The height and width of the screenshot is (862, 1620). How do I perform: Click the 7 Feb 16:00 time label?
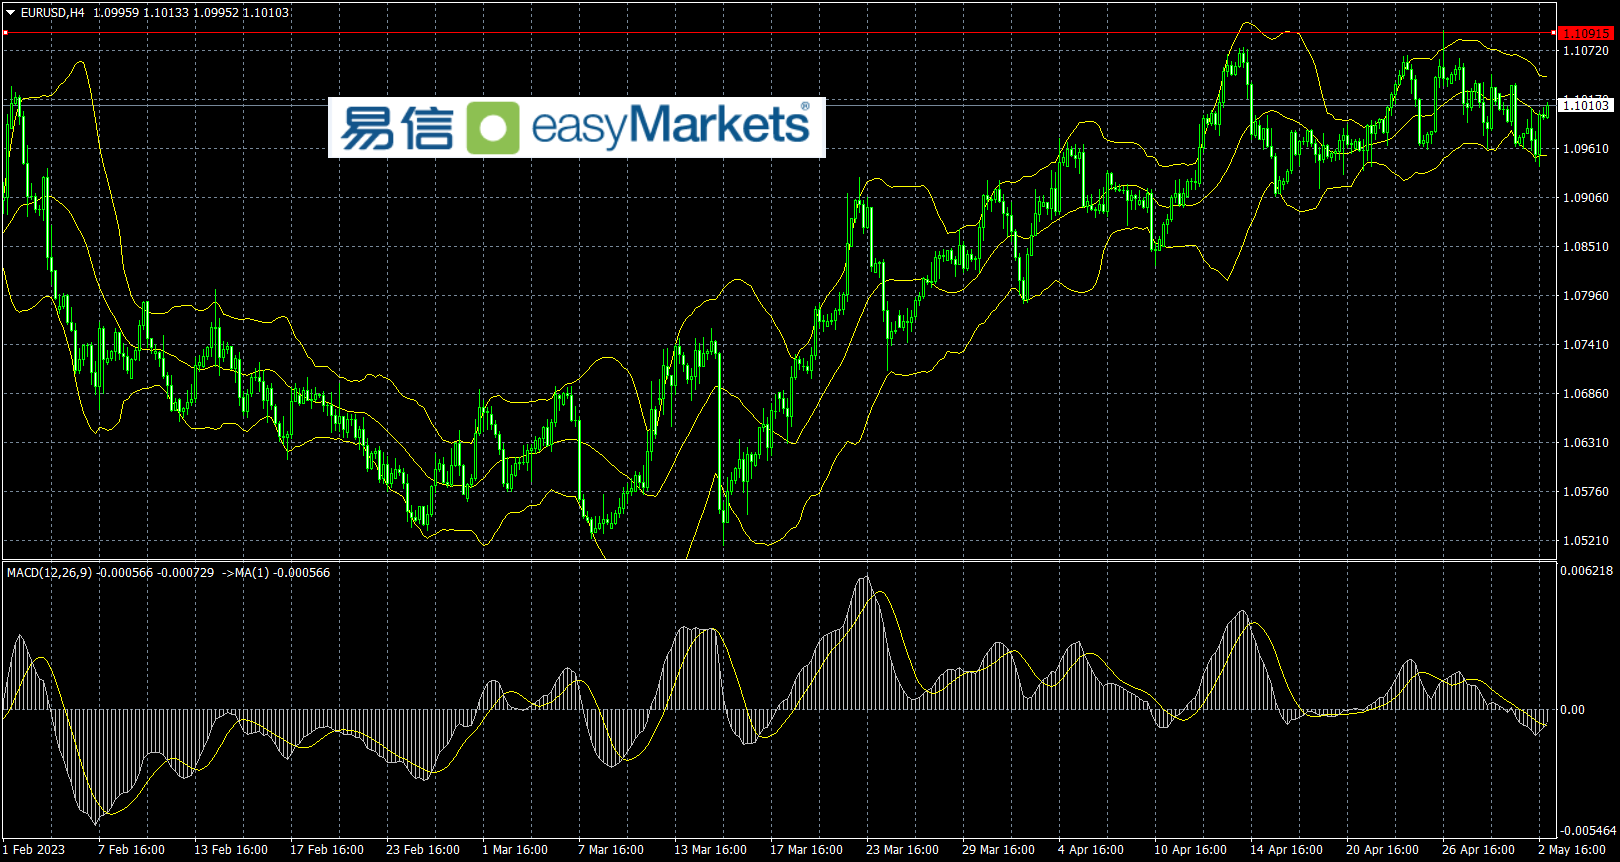point(131,850)
